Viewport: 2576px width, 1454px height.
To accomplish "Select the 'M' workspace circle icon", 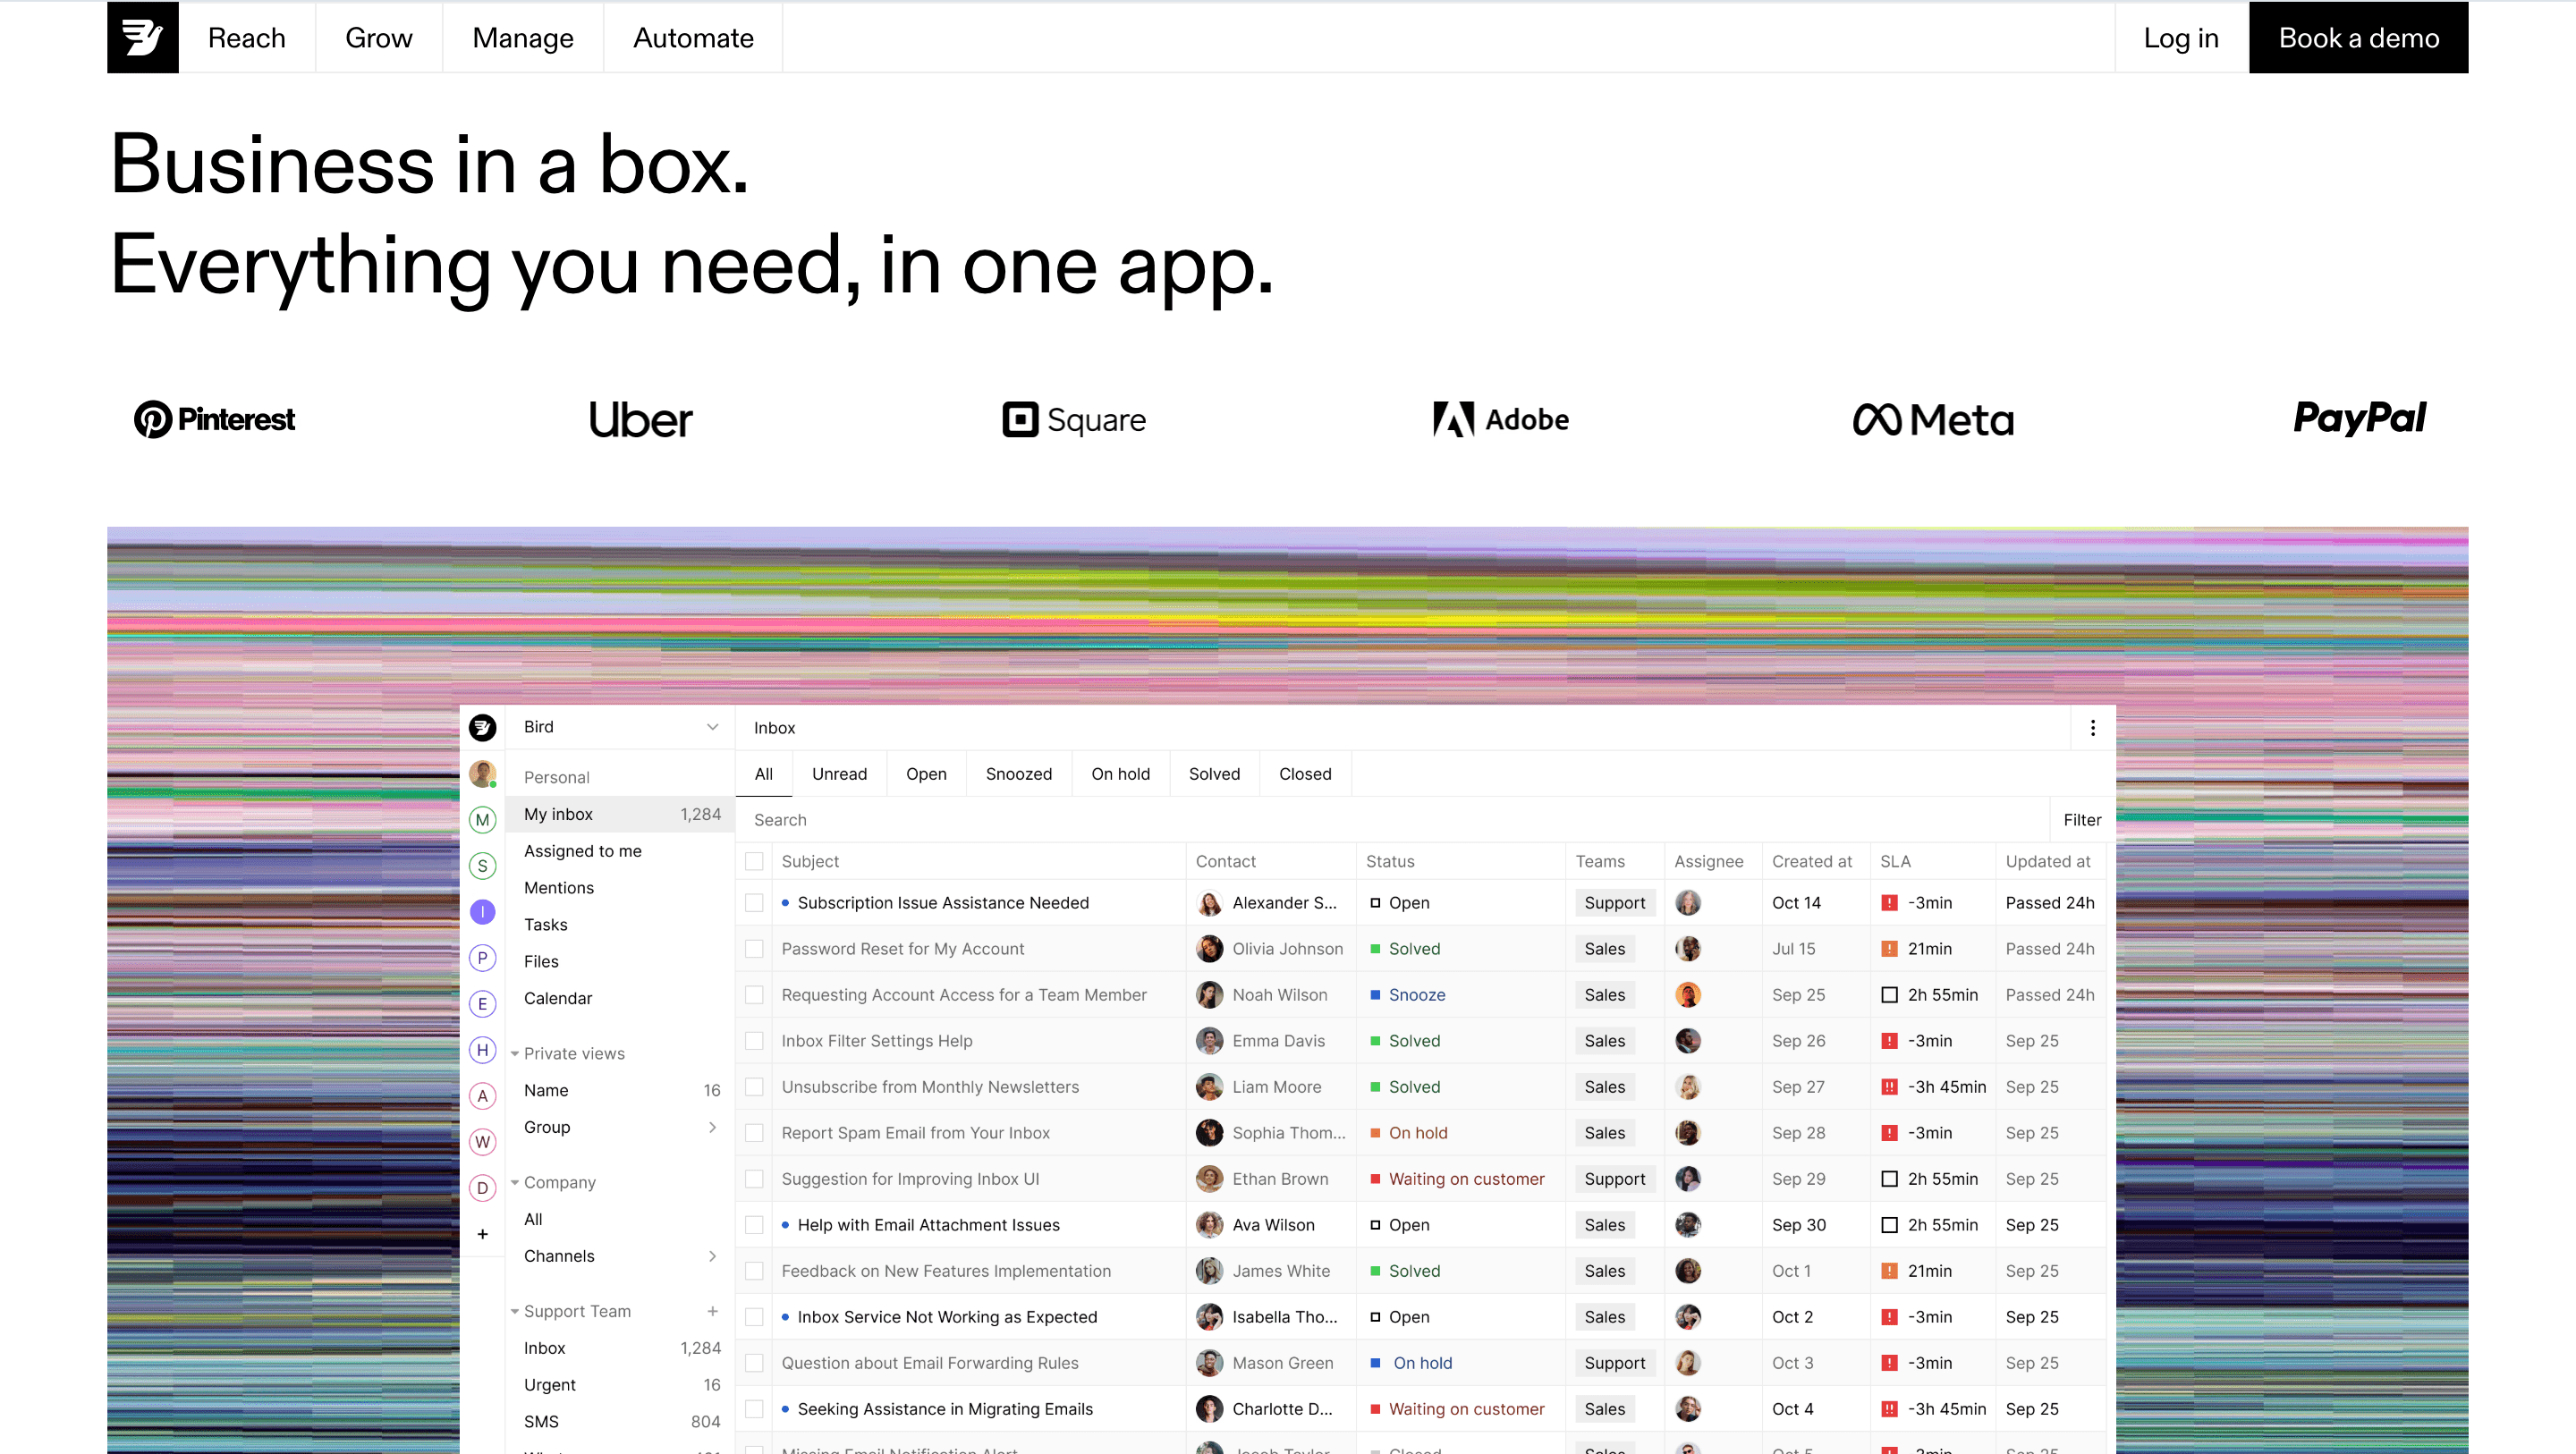I will (482, 820).
